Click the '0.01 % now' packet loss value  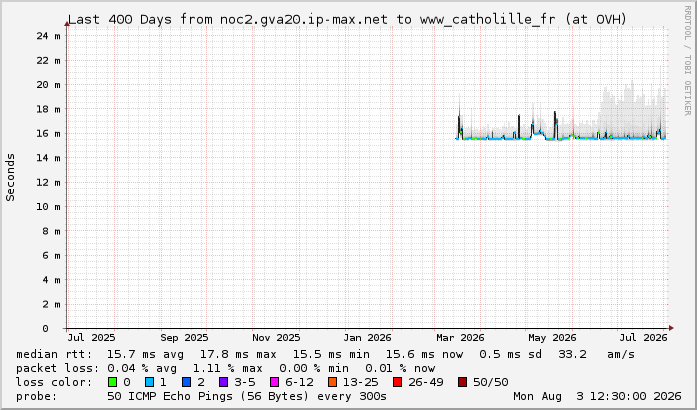[x=400, y=369]
